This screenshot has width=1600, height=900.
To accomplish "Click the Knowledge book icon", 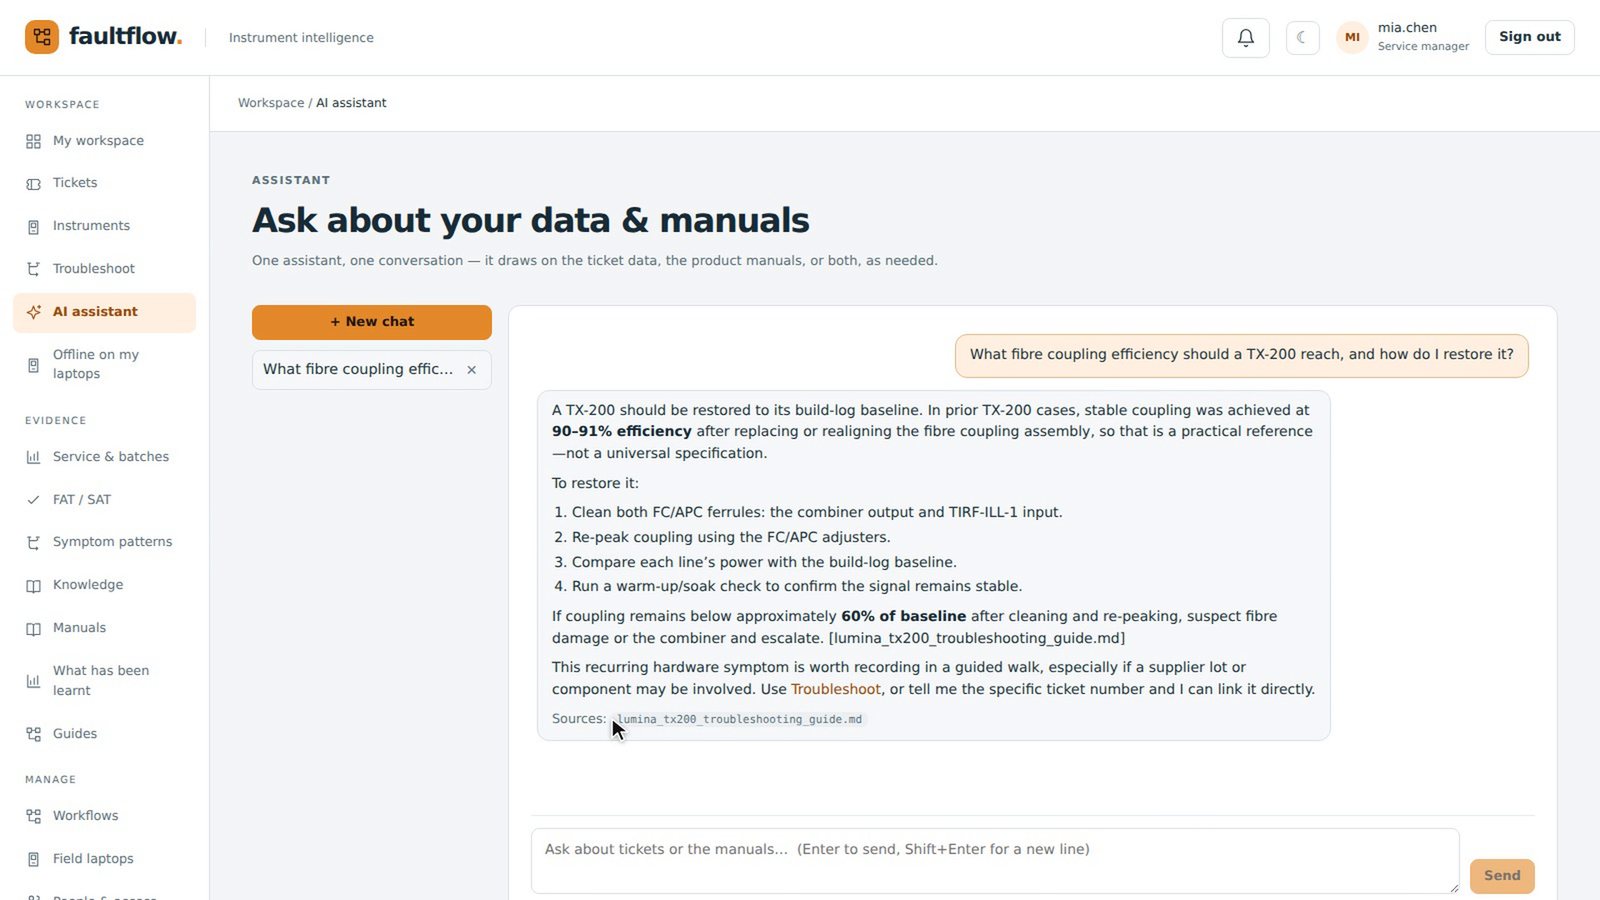I will (34, 585).
